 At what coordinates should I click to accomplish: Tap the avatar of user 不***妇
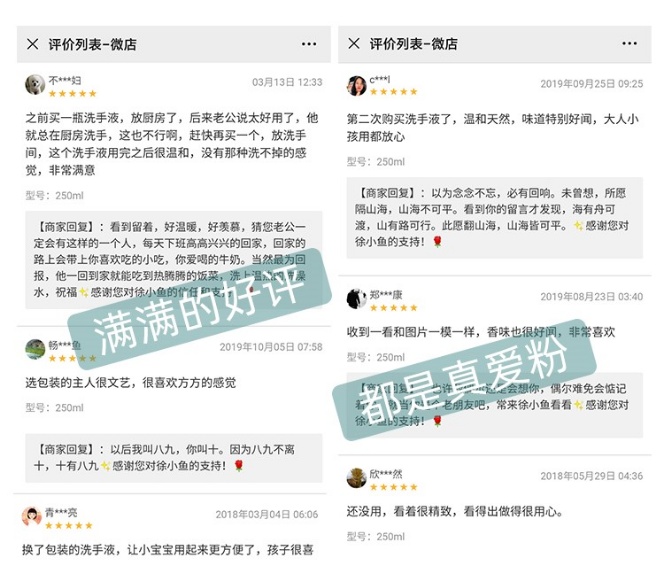click(x=35, y=85)
